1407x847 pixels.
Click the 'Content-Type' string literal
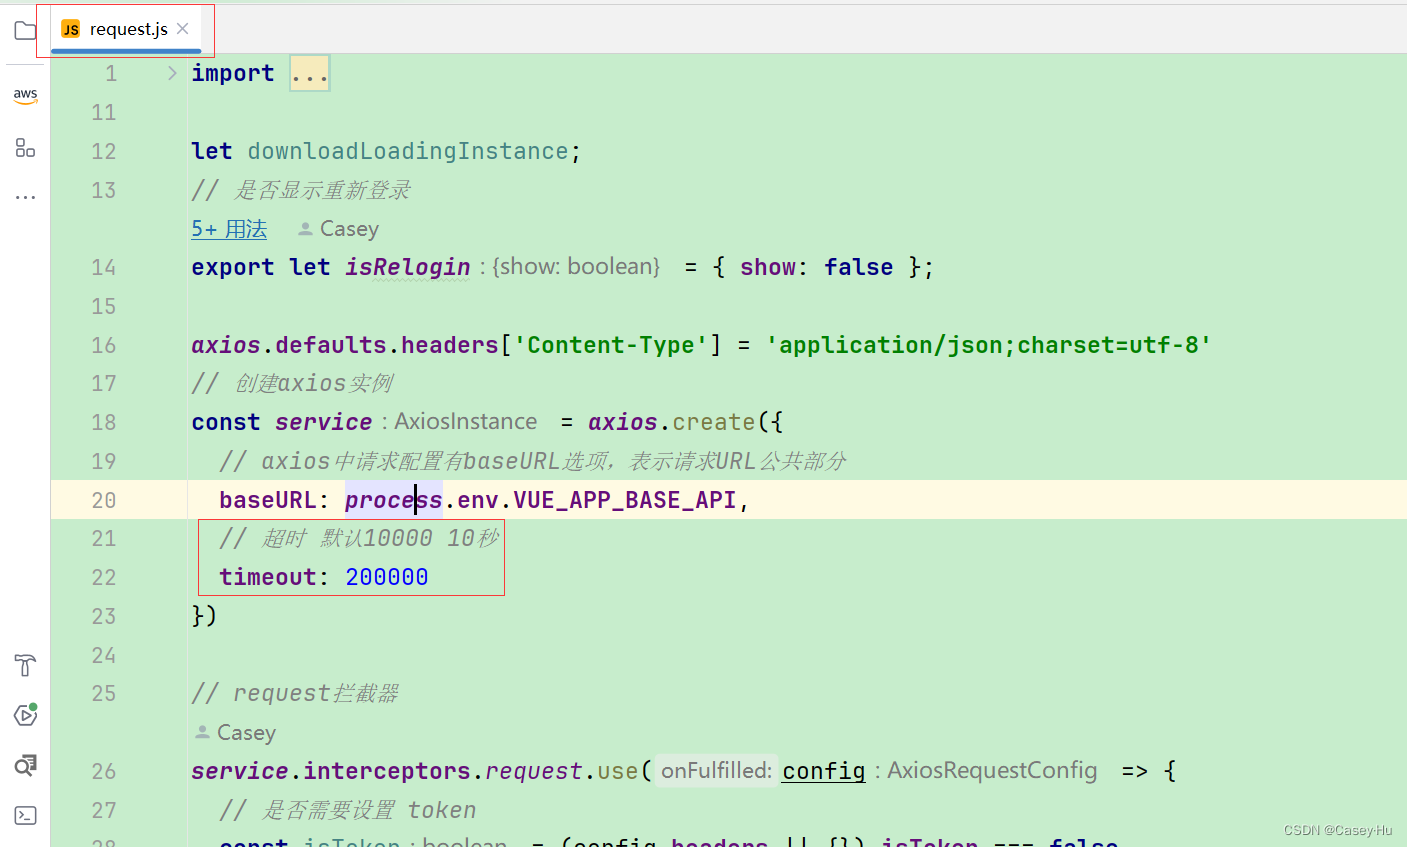pos(611,345)
